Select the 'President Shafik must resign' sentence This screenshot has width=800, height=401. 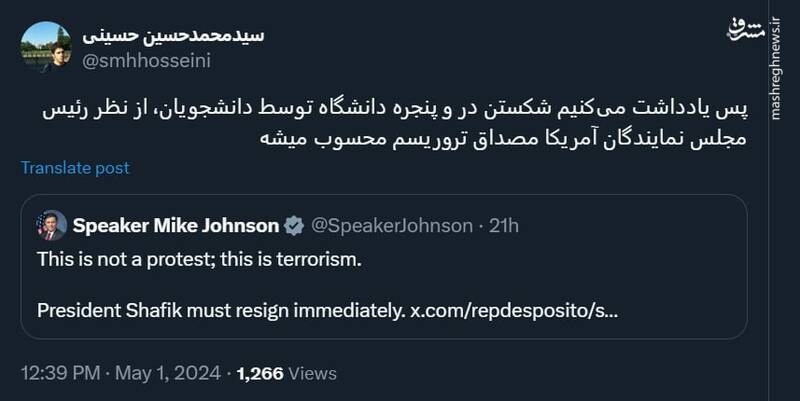coord(220,310)
